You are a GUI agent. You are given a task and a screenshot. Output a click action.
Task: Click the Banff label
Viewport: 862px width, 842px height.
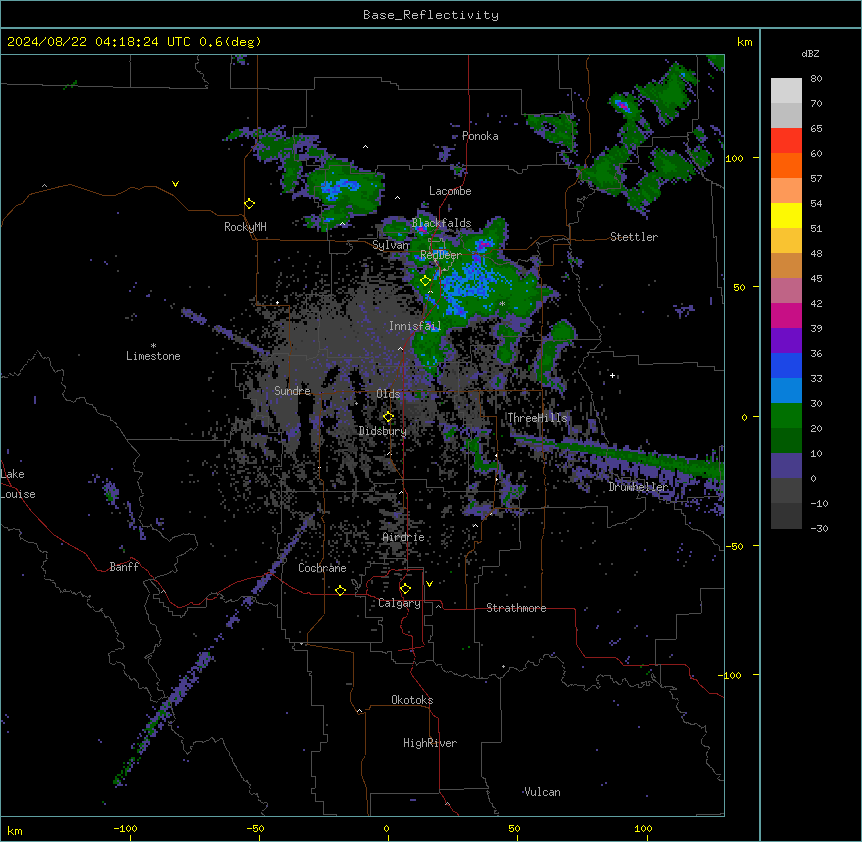click(x=124, y=567)
